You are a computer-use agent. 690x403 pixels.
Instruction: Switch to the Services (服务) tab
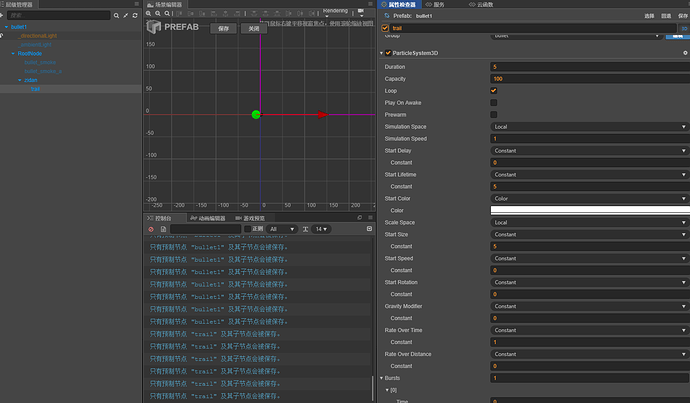click(435, 4)
